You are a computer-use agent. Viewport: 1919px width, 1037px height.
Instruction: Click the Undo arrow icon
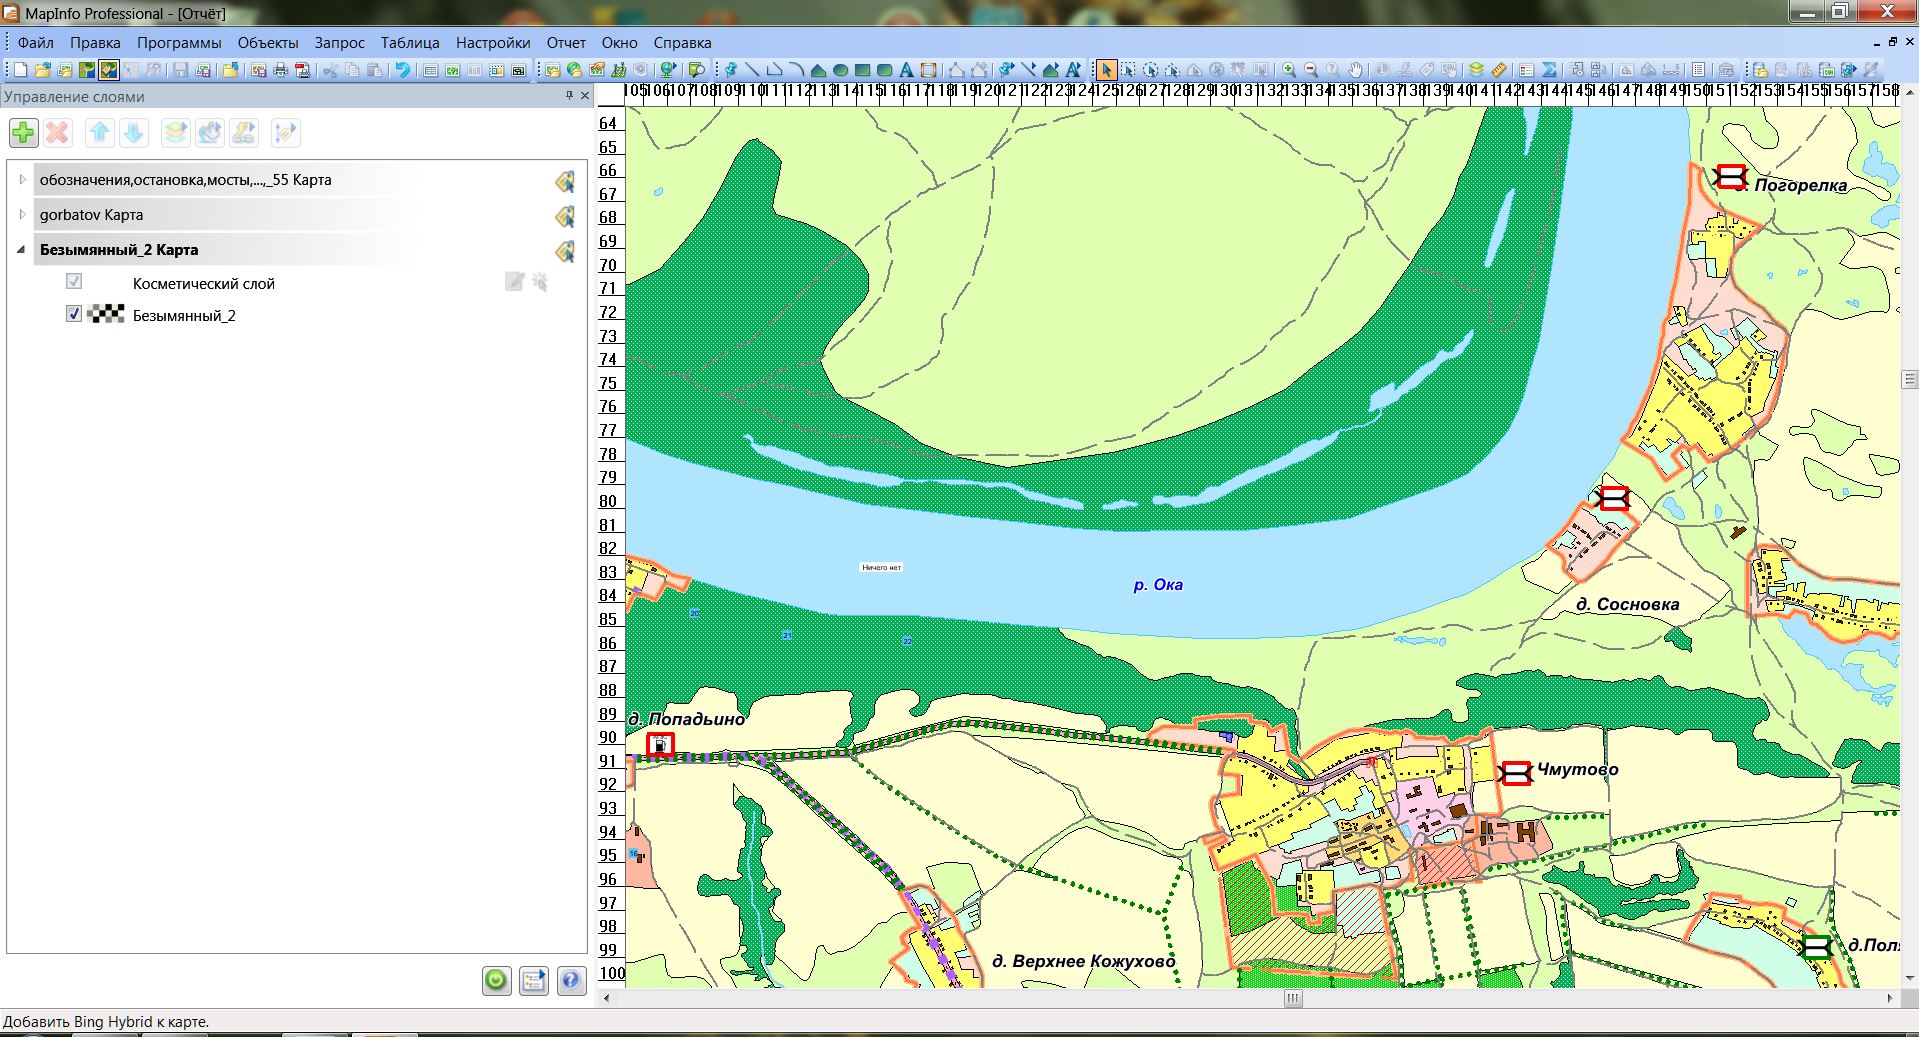pyautogui.click(x=402, y=70)
